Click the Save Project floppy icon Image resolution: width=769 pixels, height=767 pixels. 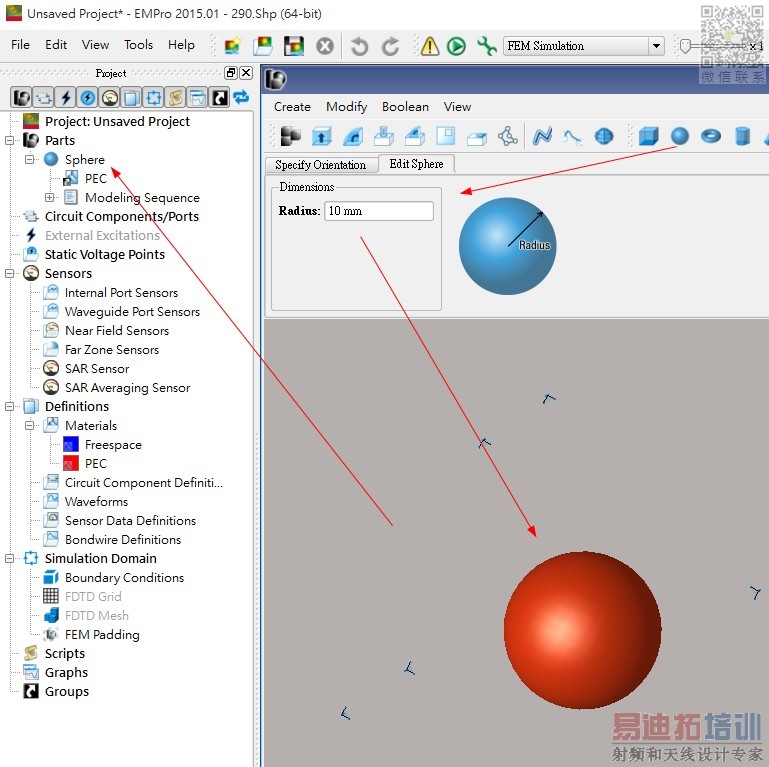(x=293, y=46)
